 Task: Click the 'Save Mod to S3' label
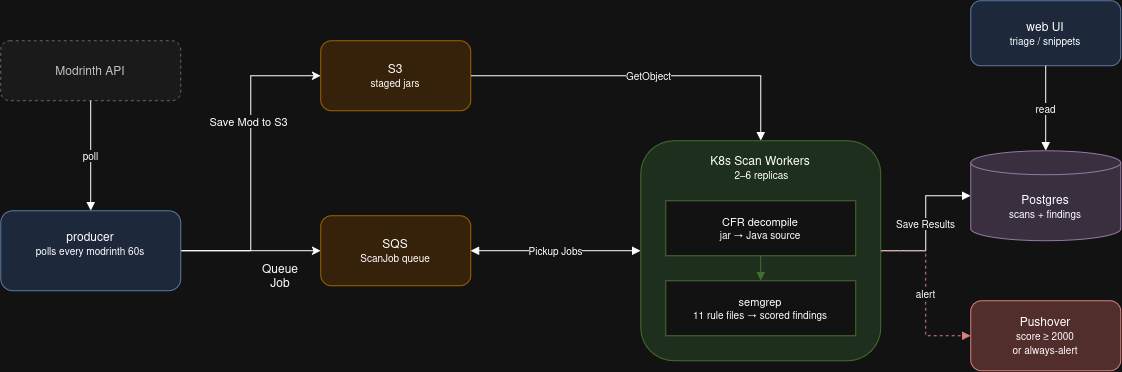click(x=248, y=122)
